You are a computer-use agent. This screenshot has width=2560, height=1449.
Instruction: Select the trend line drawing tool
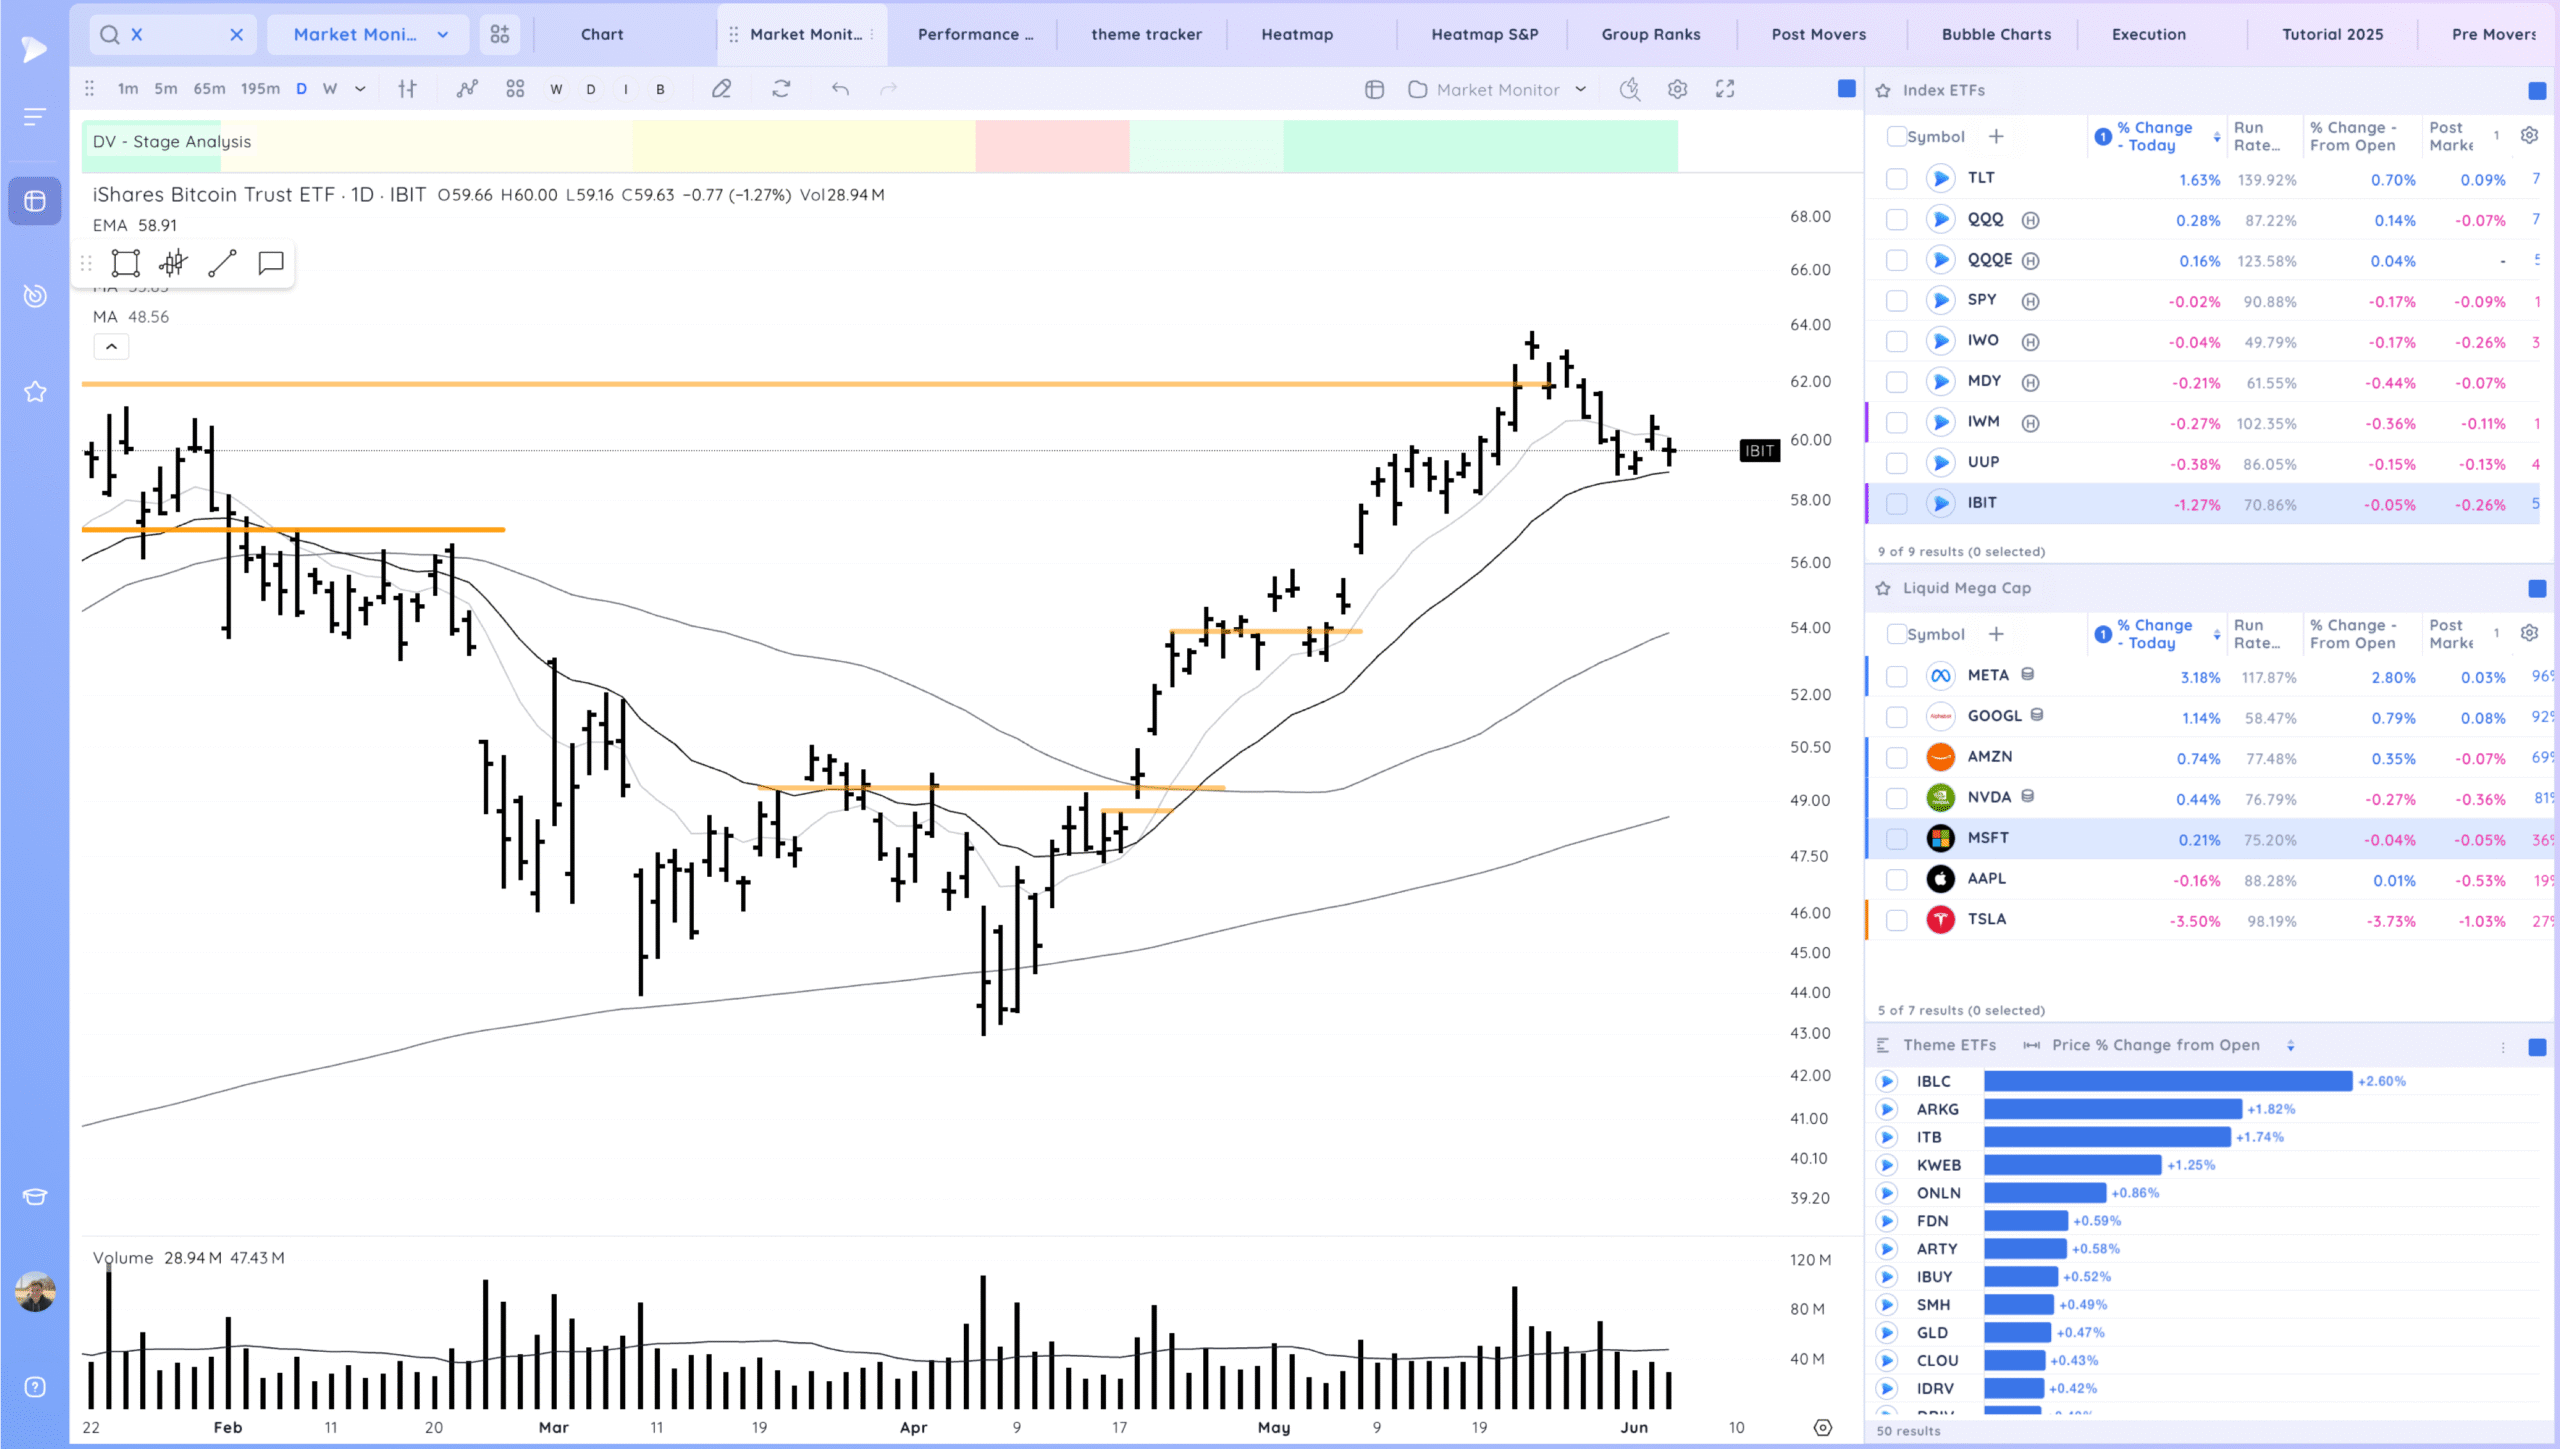point(222,263)
